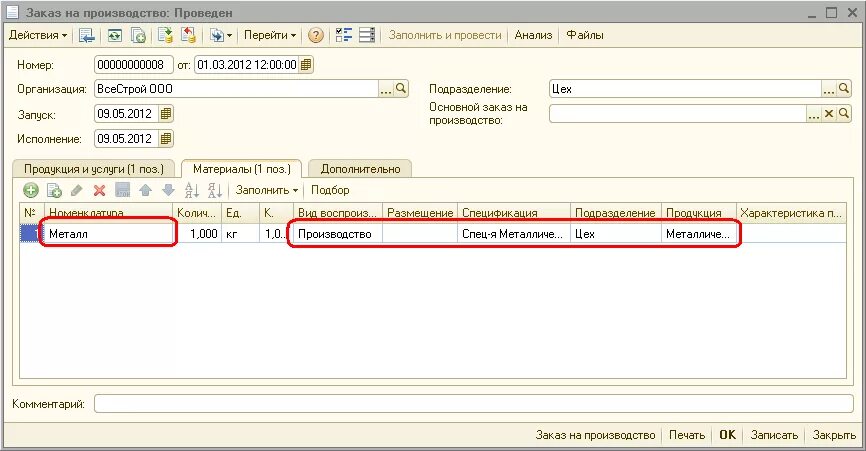Click the Подразделение field Цех
This screenshot has height=451, width=866.
tap(685, 89)
